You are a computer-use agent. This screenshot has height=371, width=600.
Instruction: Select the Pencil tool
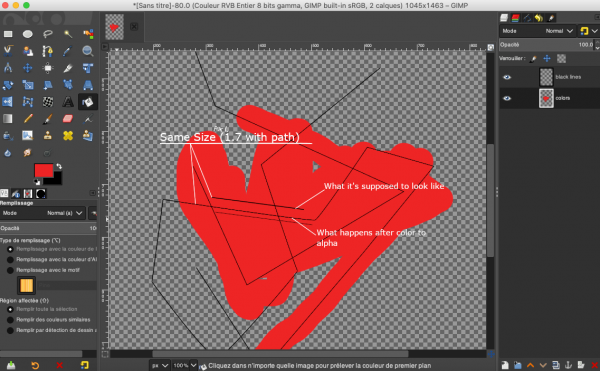[x=28, y=119]
